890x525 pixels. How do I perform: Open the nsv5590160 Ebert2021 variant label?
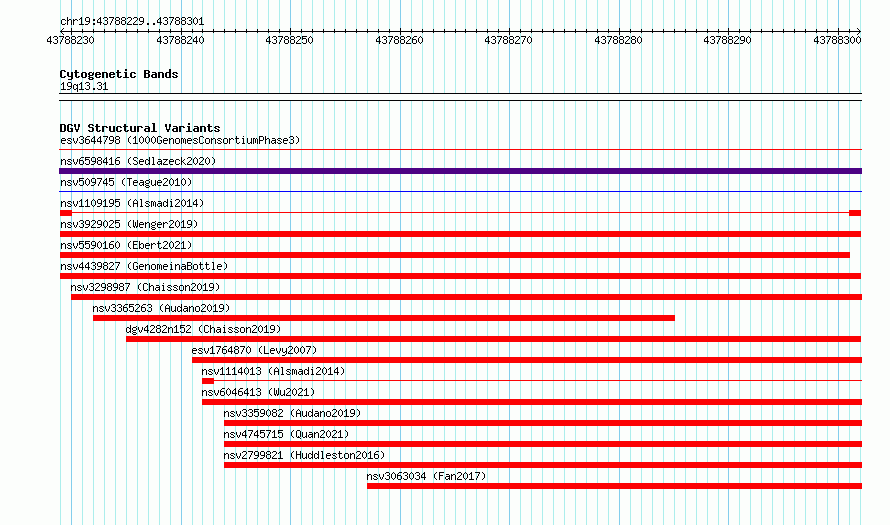click(126, 245)
